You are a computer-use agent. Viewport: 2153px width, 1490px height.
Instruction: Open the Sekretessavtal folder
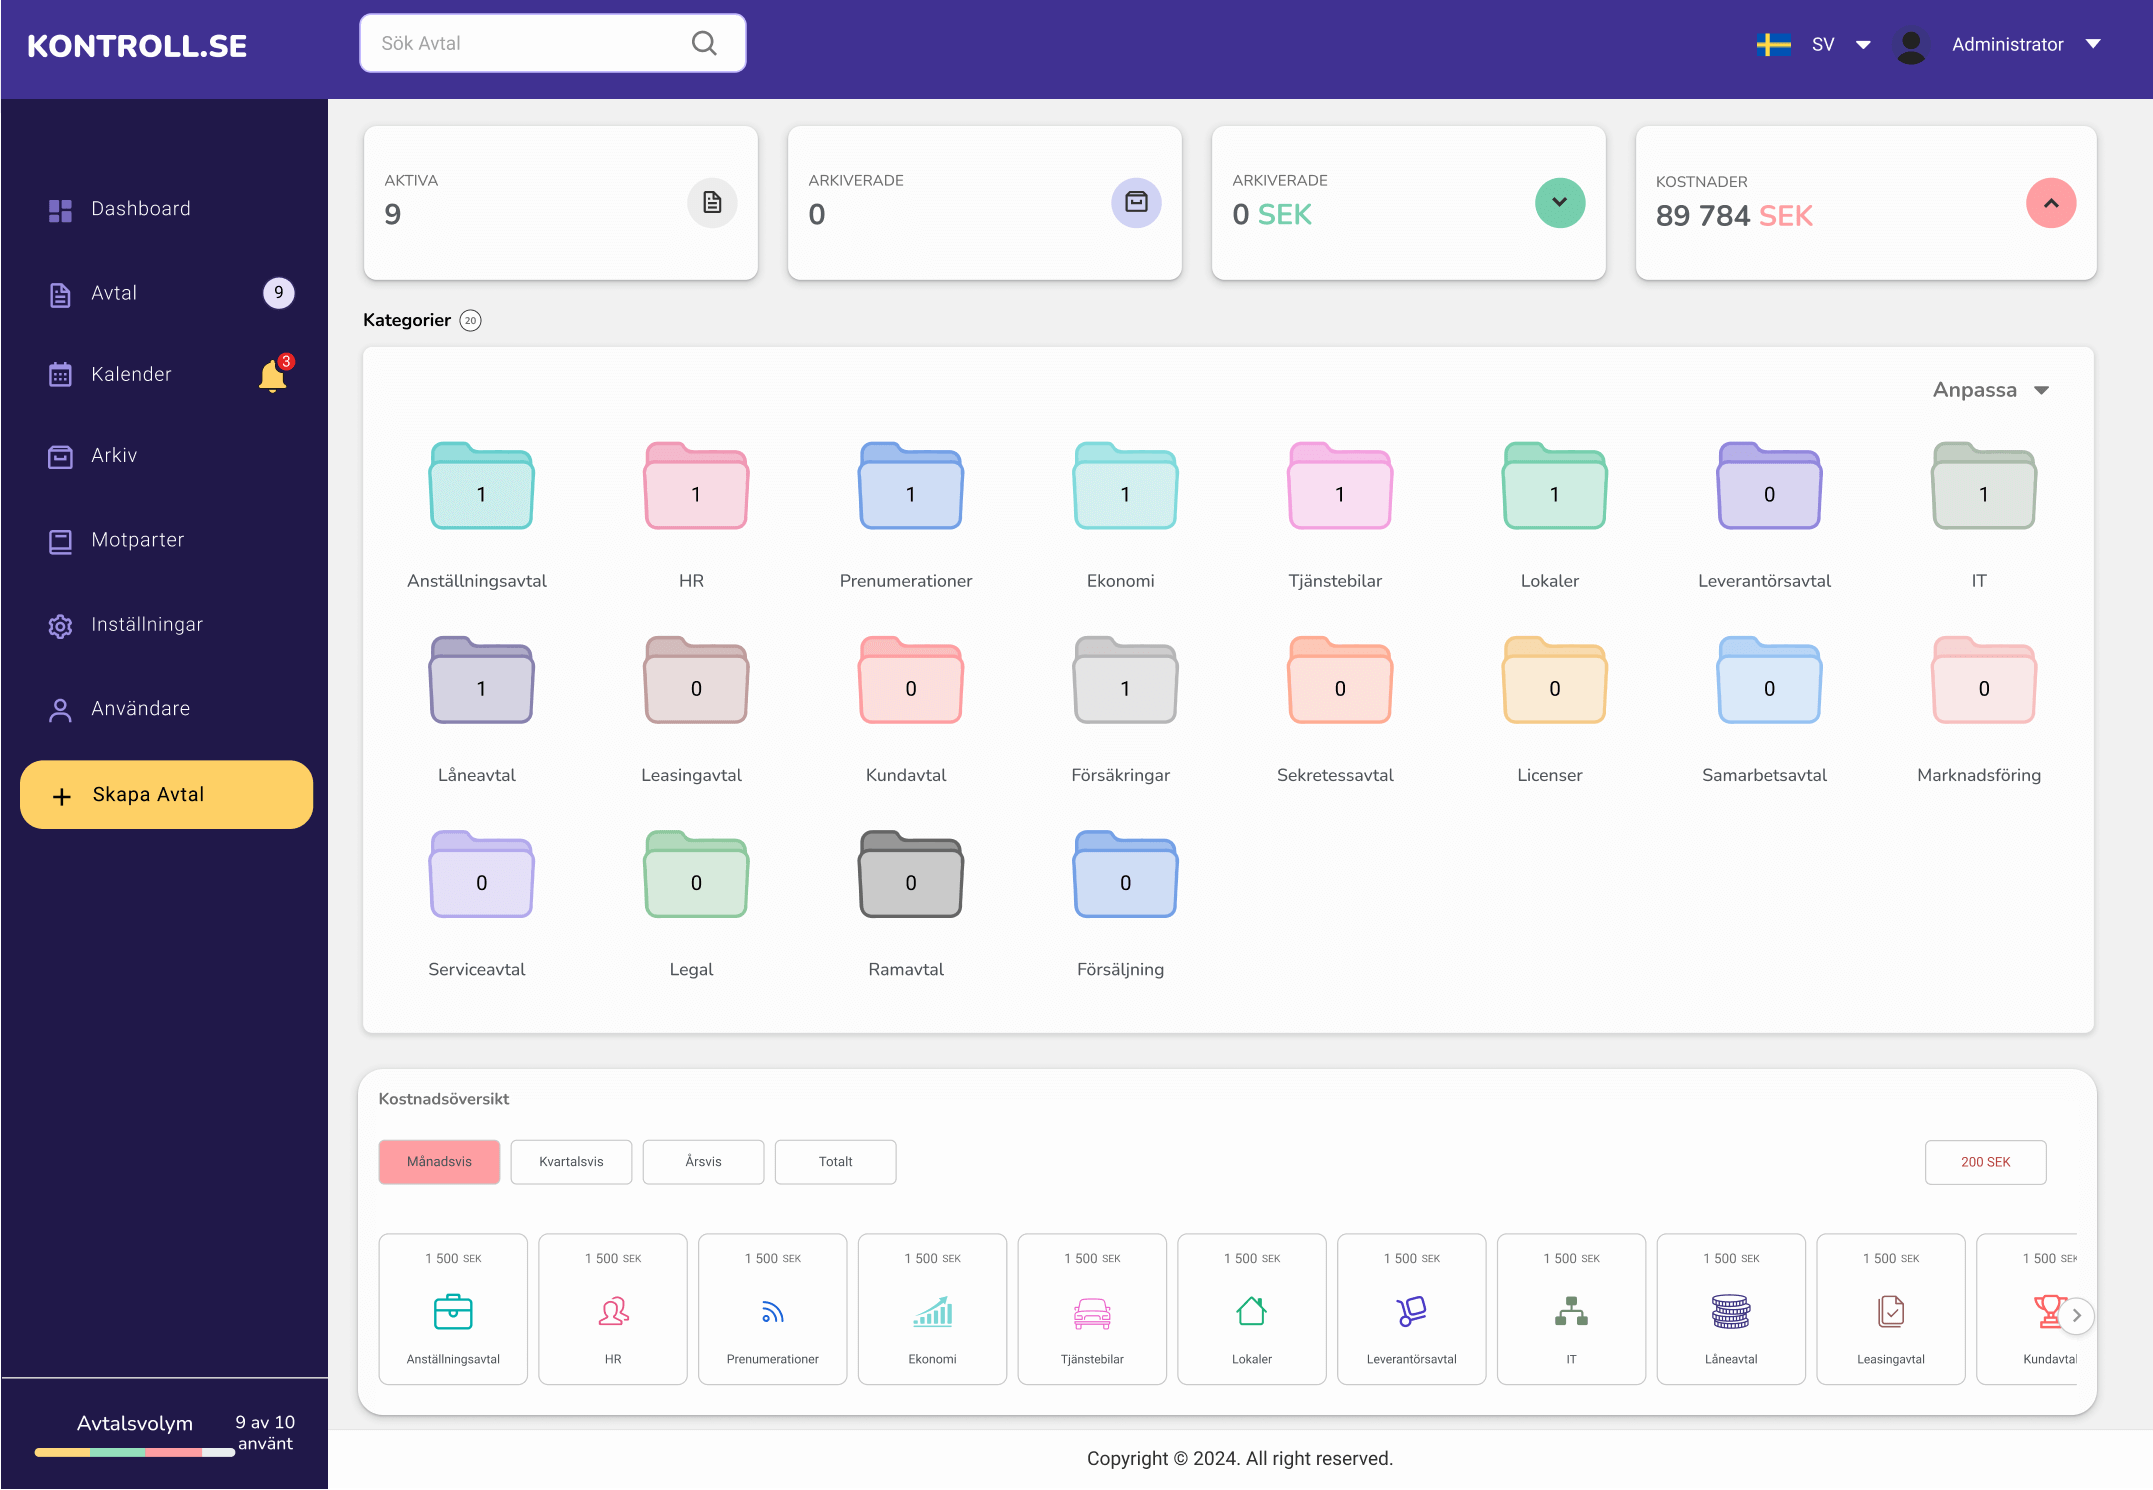pyautogui.click(x=1340, y=680)
